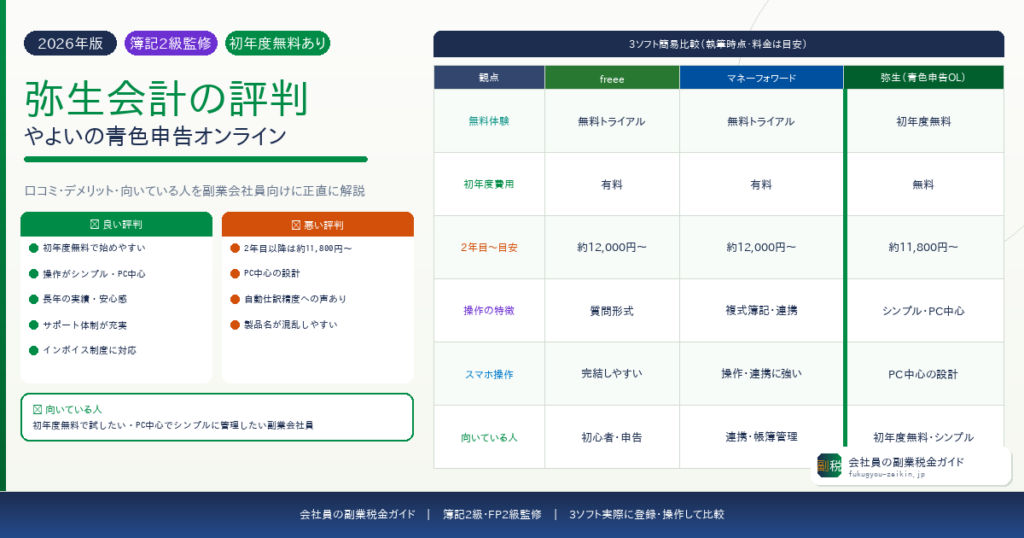Select the 無料体験 row label

pos(488,121)
